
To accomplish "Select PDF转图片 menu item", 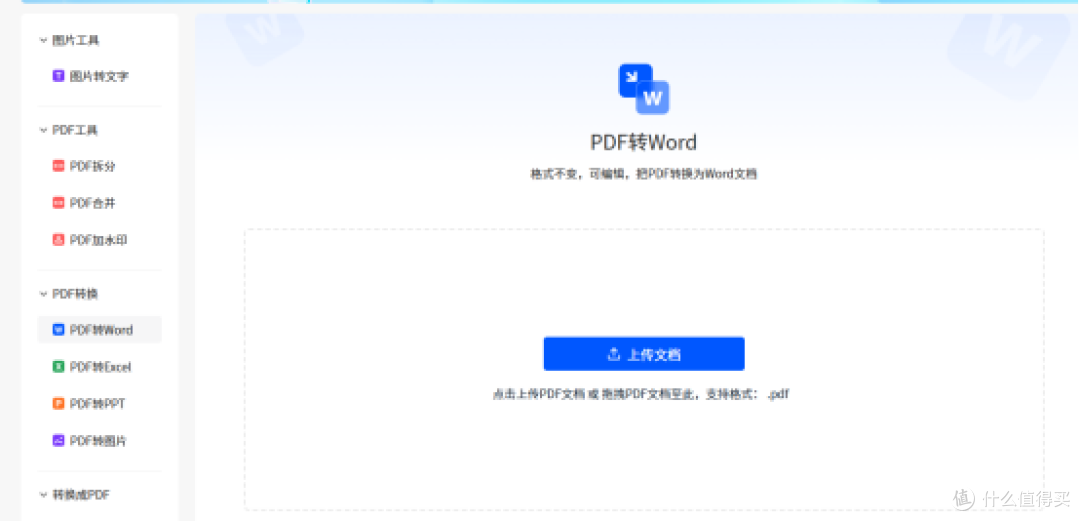I will (100, 440).
